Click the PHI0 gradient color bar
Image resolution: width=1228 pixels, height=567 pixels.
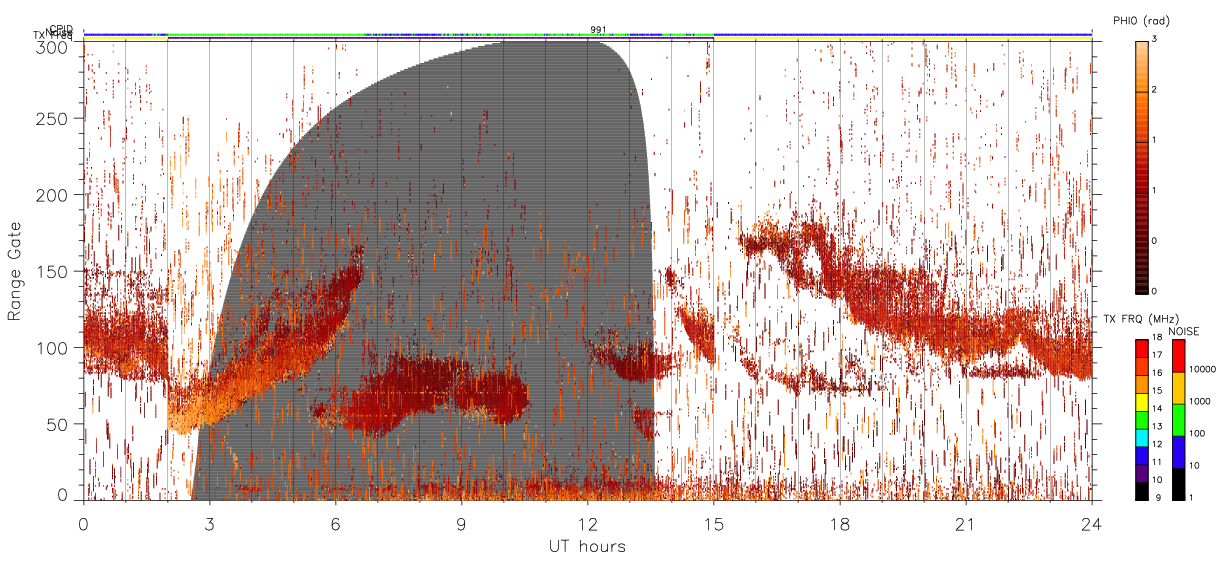[1141, 166]
